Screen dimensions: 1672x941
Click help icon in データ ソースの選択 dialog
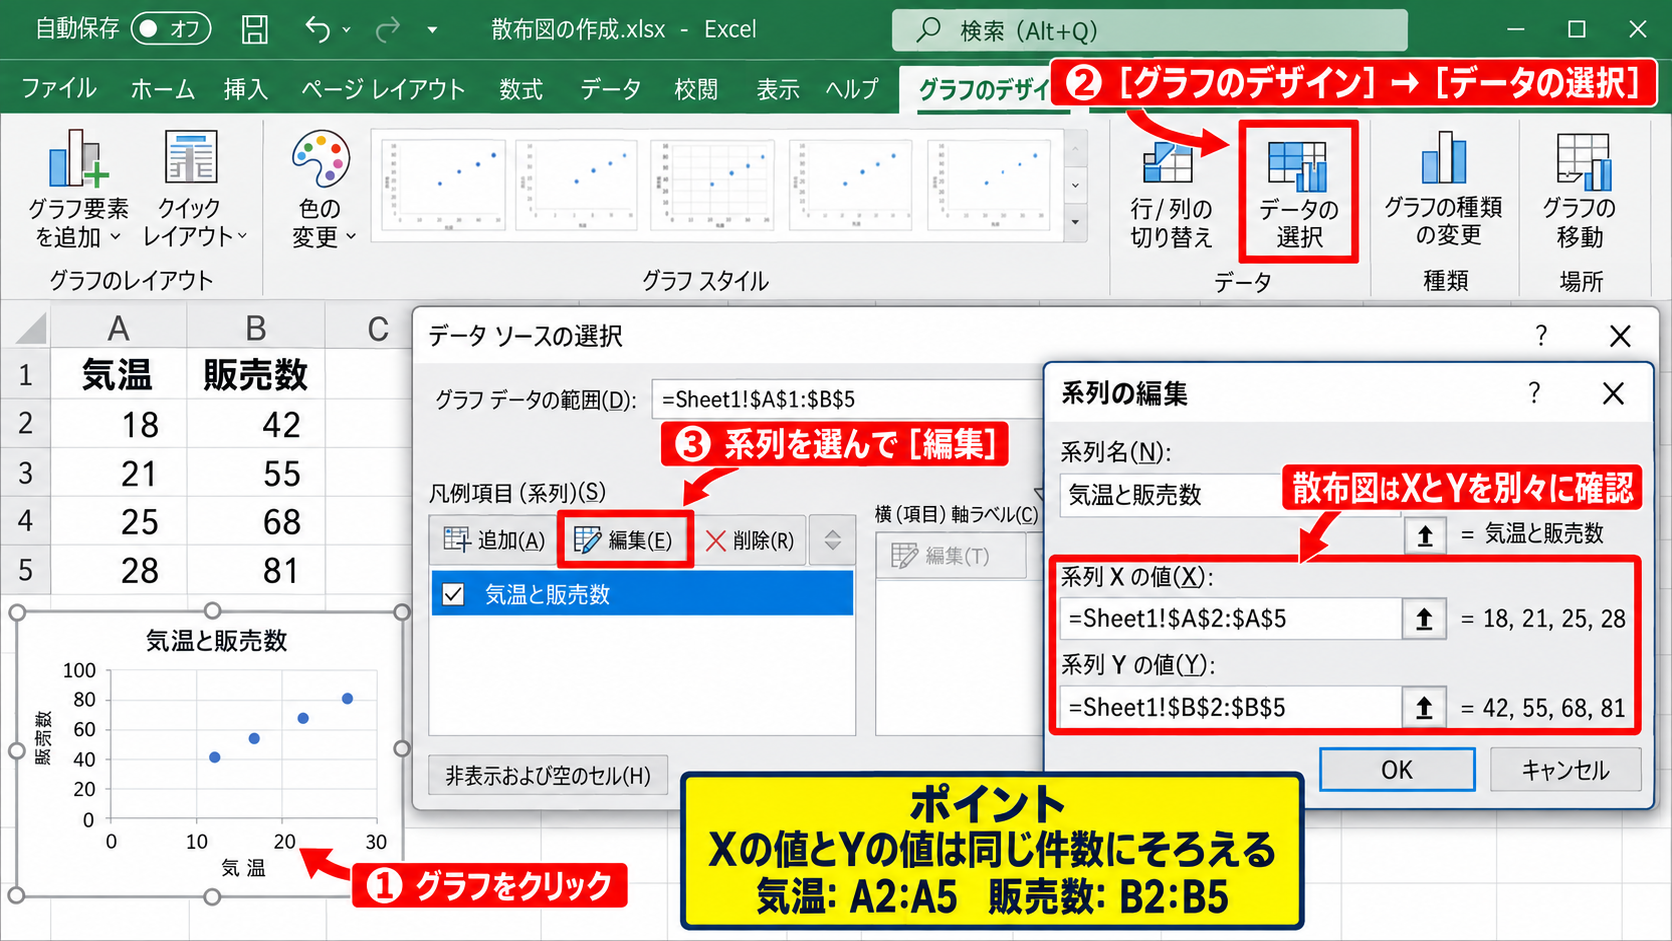[1541, 335]
